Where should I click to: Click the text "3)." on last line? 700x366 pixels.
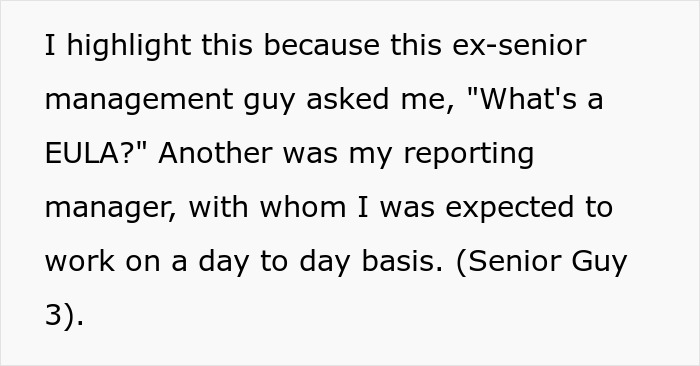point(64,316)
